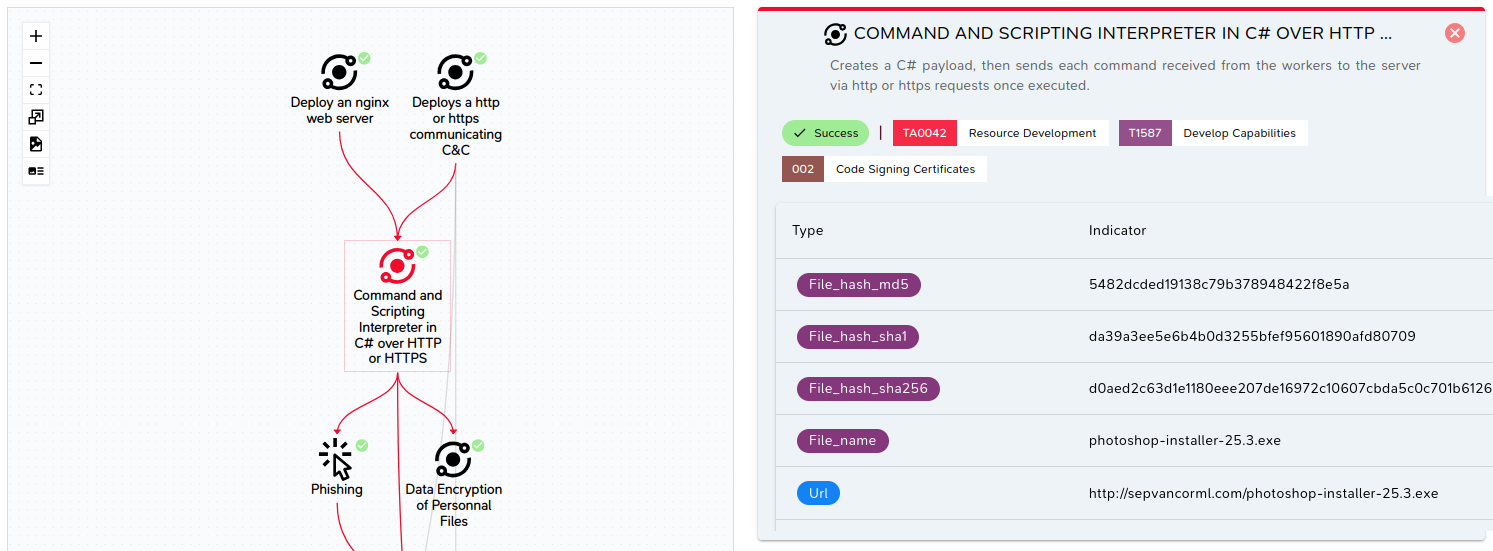Click the TA0042 tactic tag
Image resolution: width=1493 pixels, height=551 pixels.
pos(925,133)
